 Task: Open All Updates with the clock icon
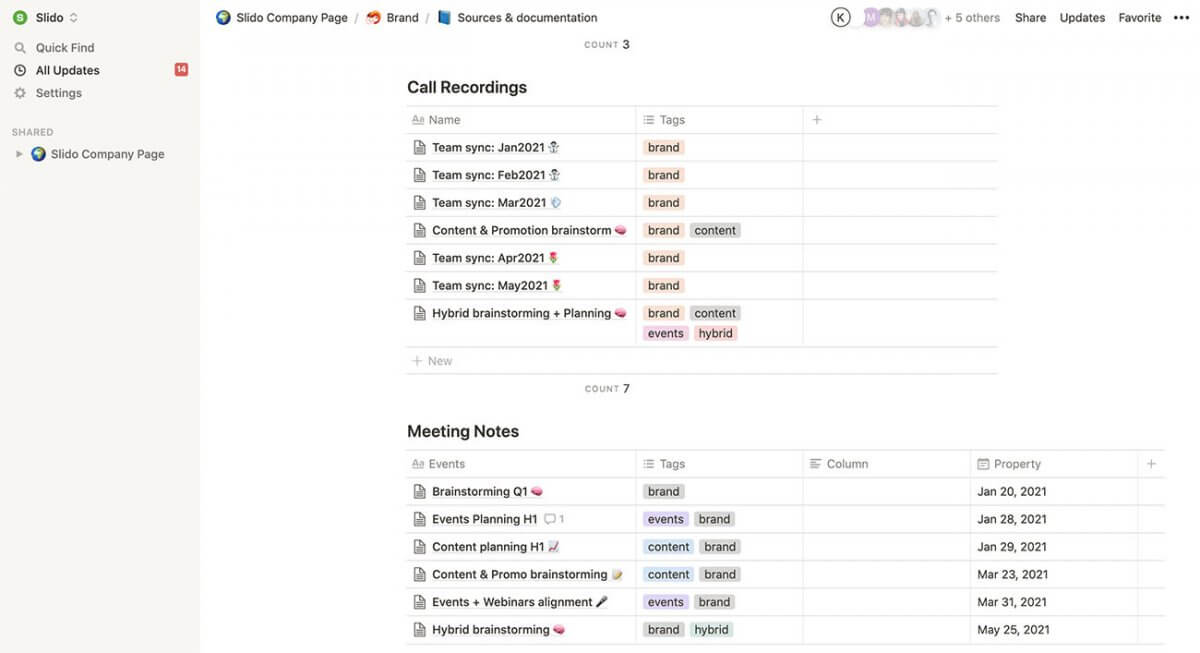(x=21, y=70)
